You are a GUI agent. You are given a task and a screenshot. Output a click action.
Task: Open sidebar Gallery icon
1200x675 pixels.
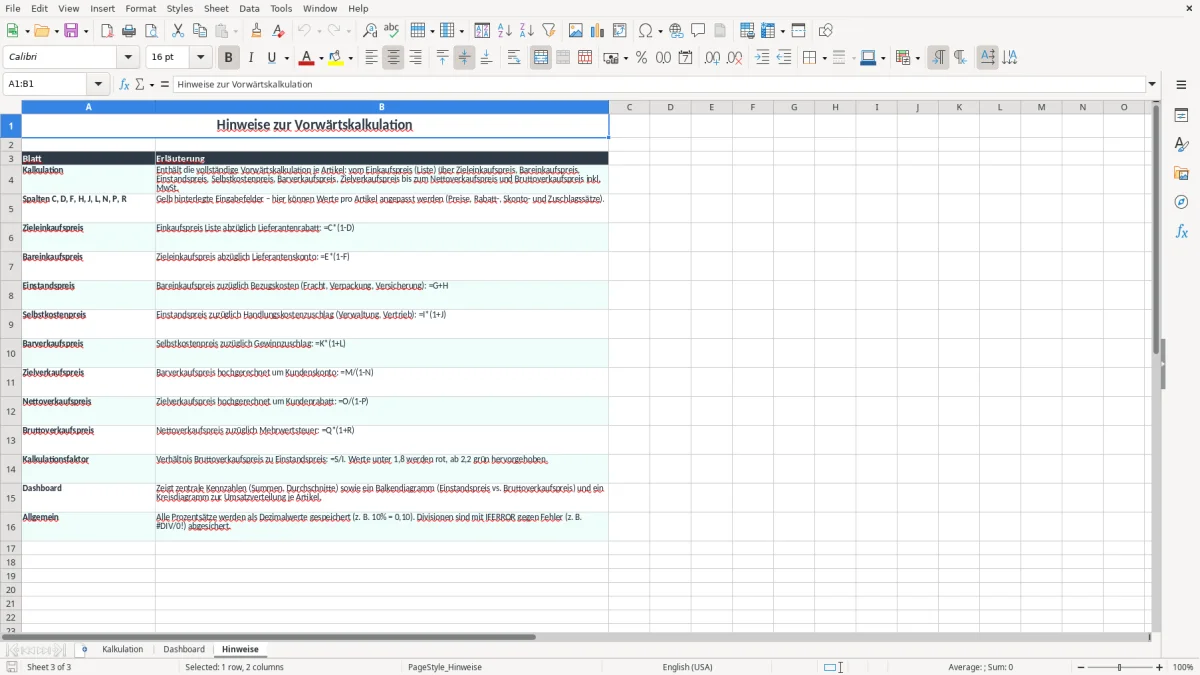(x=1181, y=173)
